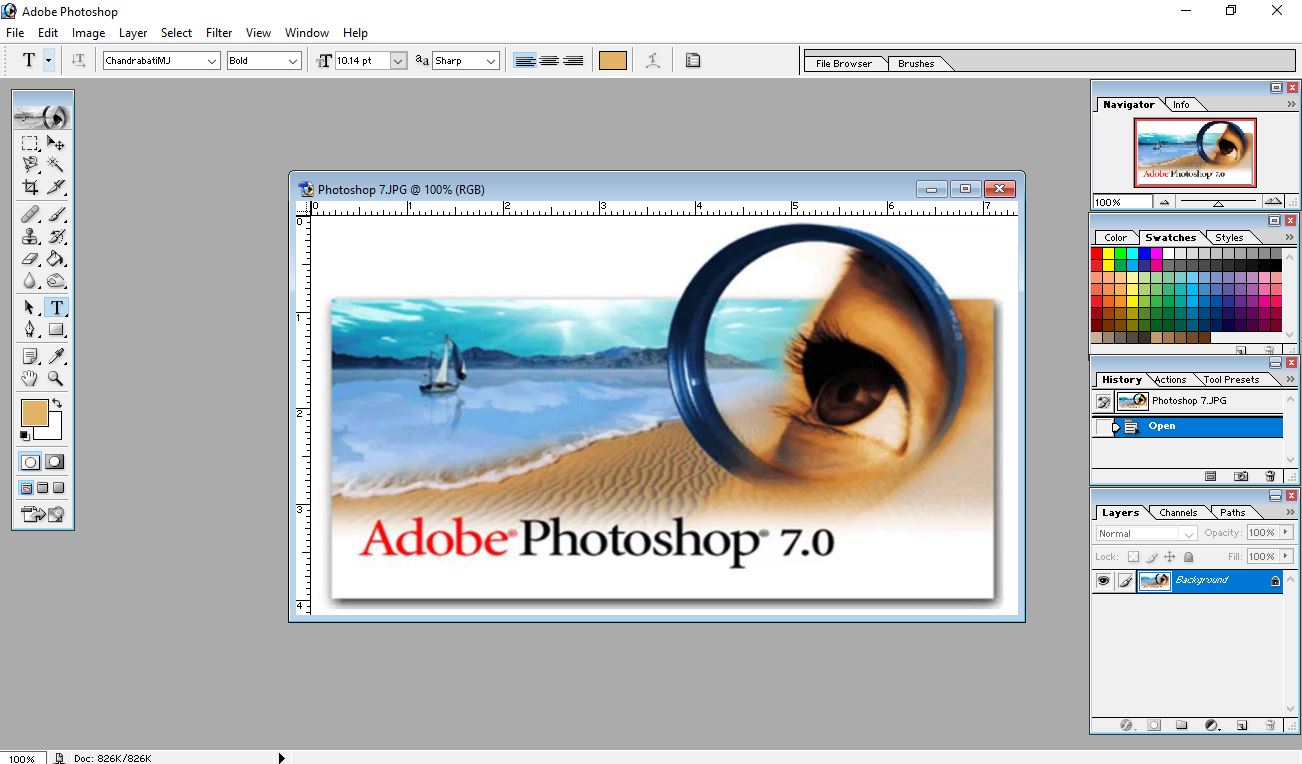Center-align text in options bar
The width and height of the screenshot is (1302, 764).
549,61
